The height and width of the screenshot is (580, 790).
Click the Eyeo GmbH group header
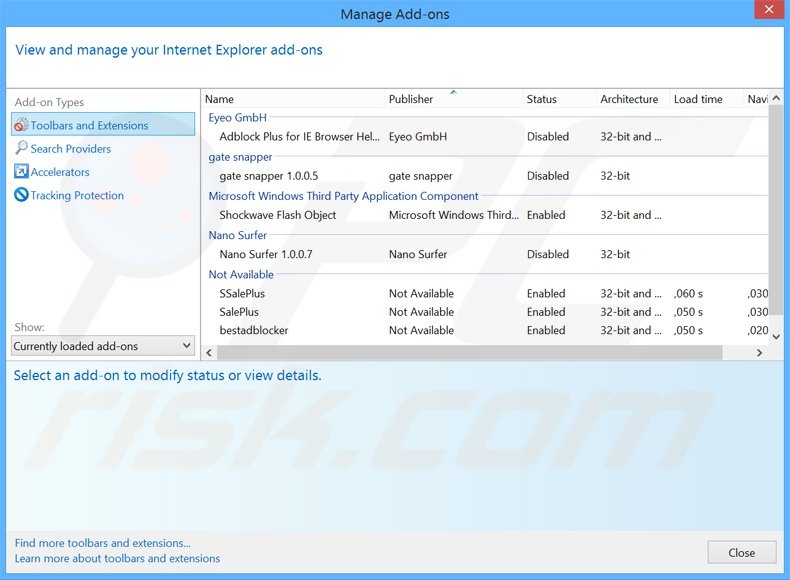click(x=237, y=117)
